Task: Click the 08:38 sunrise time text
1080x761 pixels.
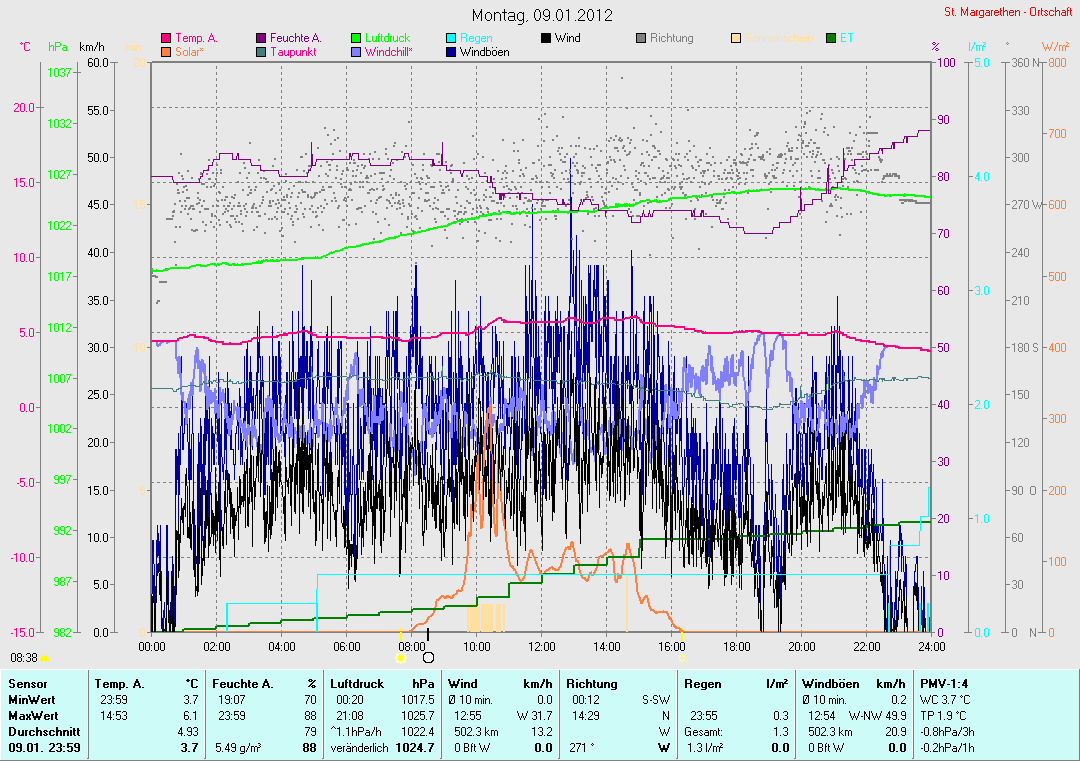Action: click(x=24, y=658)
